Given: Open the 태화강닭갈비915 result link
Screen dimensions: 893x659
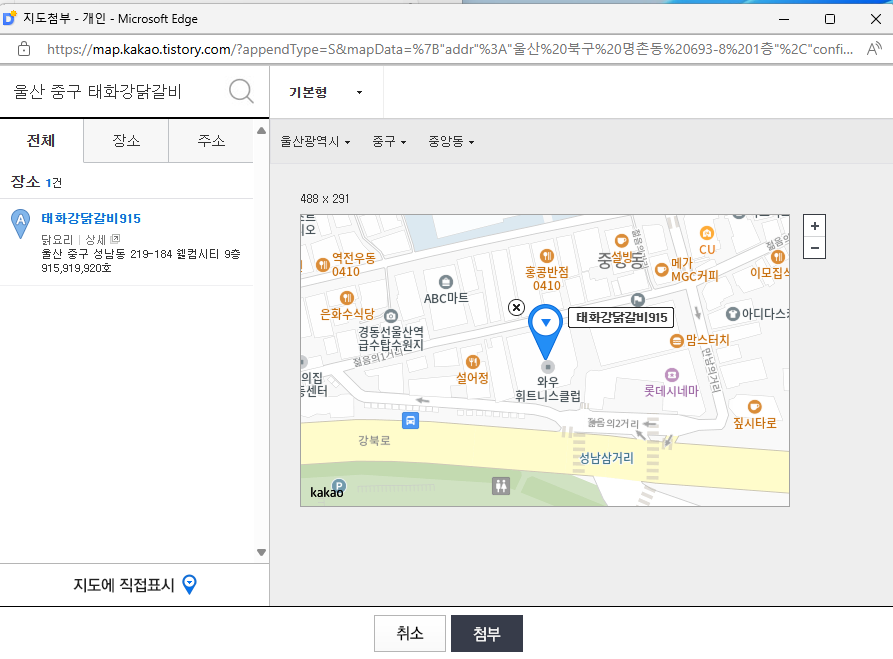Looking at the screenshot, I should click(91, 218).
